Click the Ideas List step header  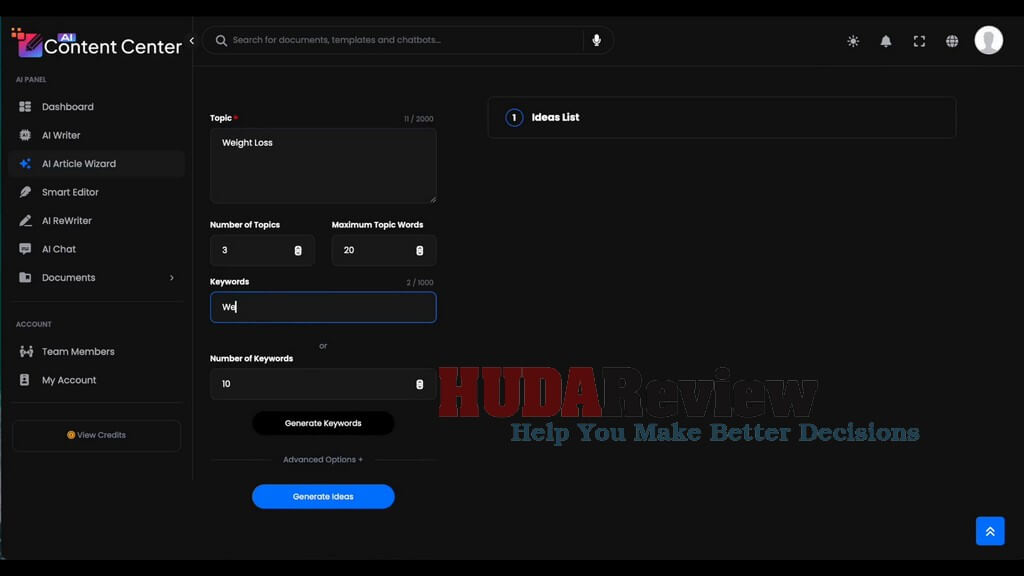pos(722,118)
